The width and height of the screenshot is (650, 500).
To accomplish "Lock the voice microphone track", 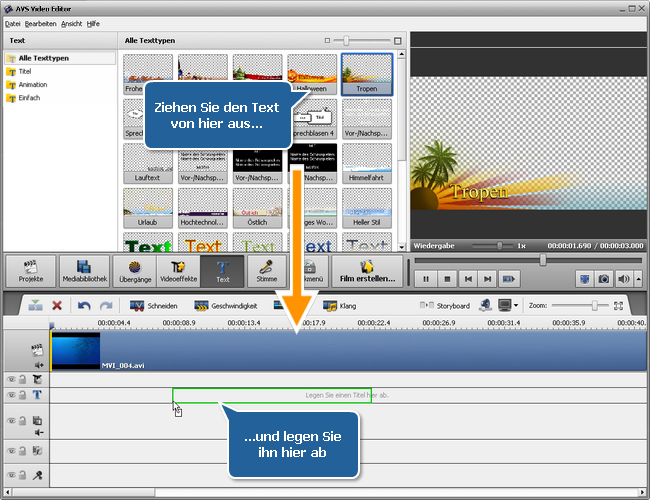I will 23,475.
